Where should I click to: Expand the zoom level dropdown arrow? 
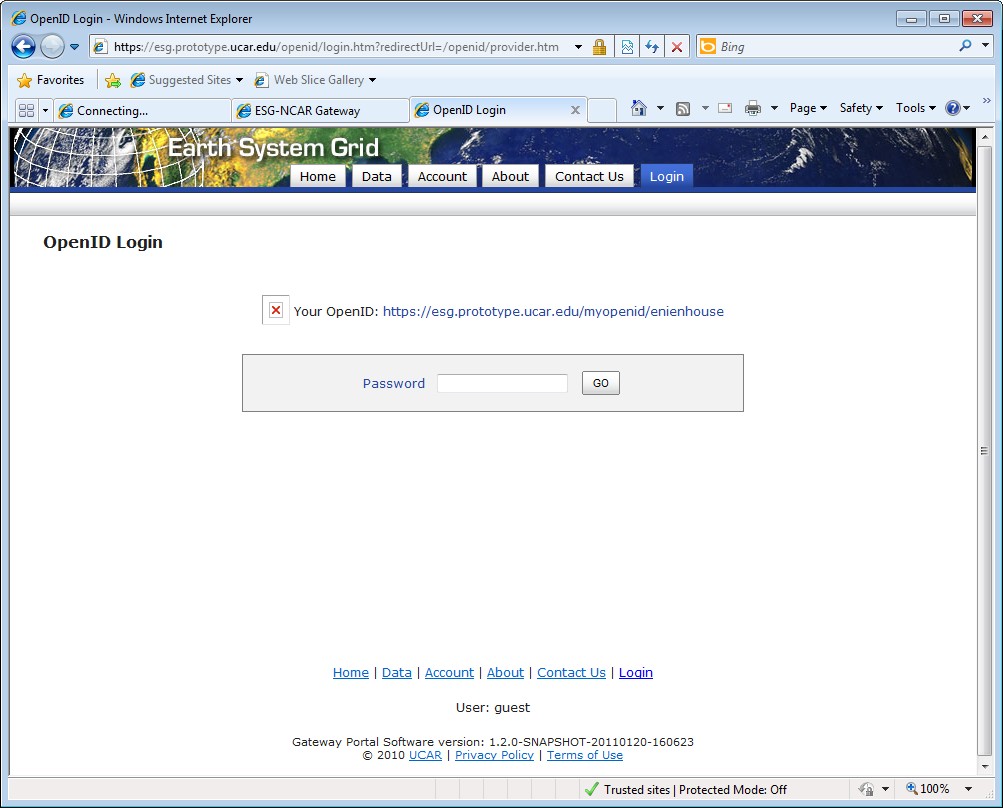pyautogui.click(x=968, y=789)
